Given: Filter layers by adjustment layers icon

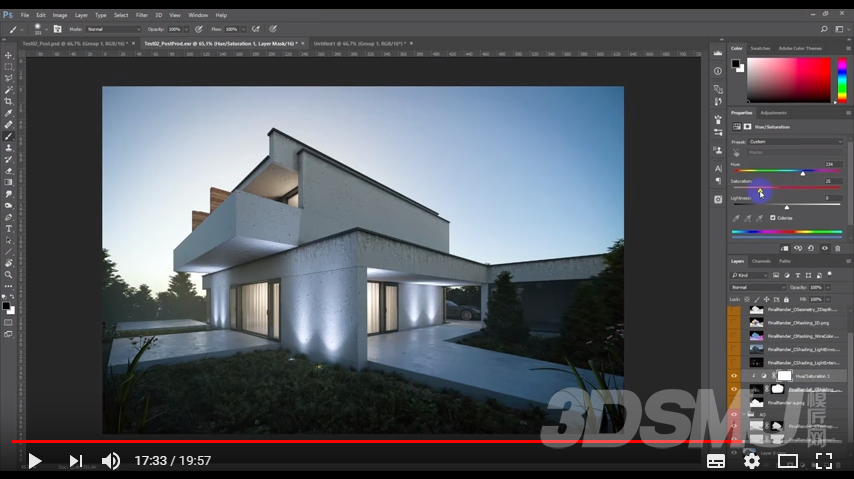Looking at the screenshot, I should point(786,275).
